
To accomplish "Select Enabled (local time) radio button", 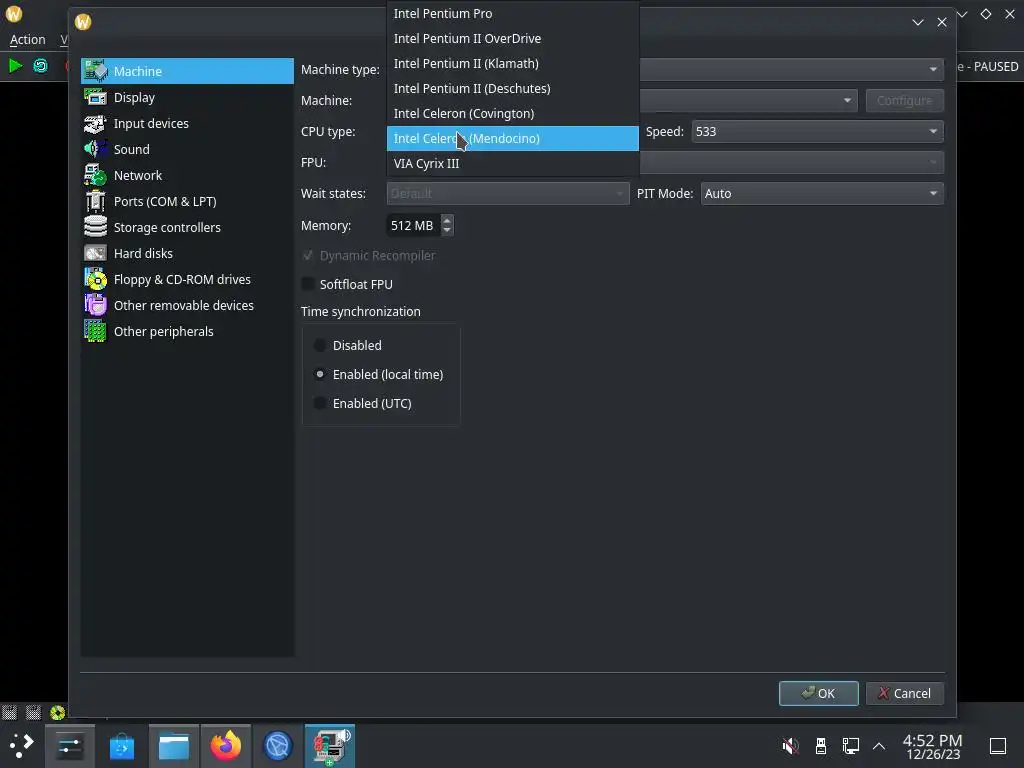I will click(320, 374).
